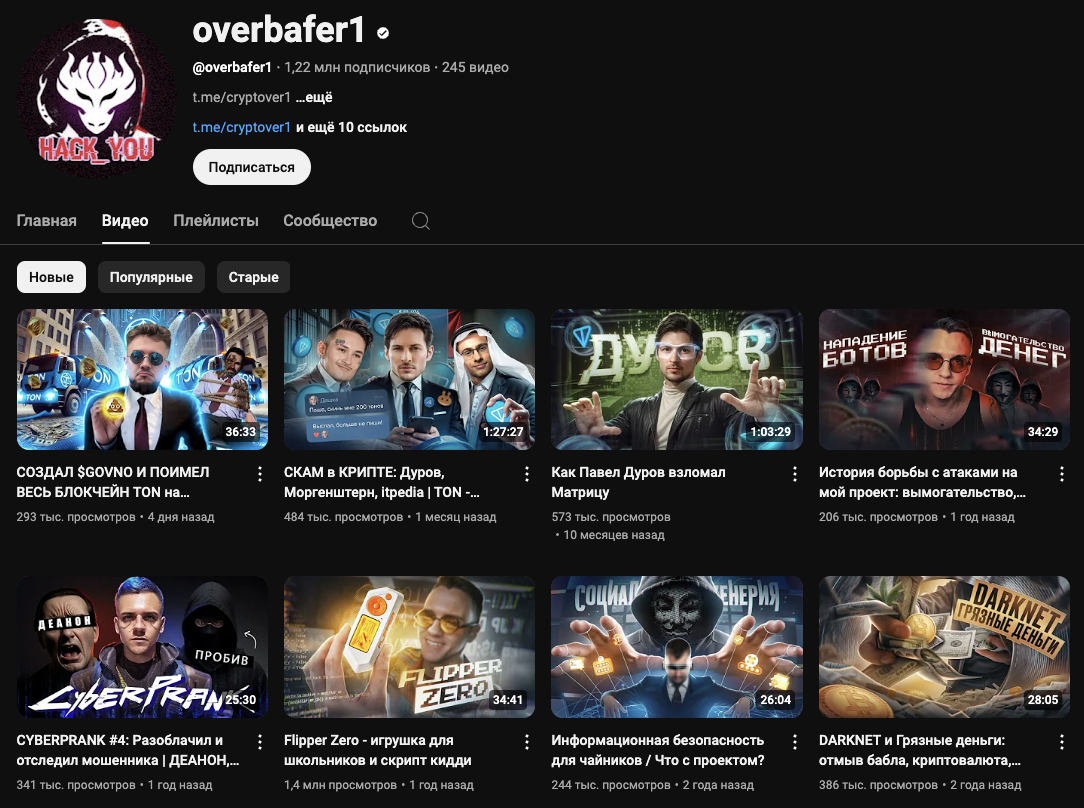Play the ДУРОВ 1:03:29 thumbnail
The image size is (1084, 808).
677,379
